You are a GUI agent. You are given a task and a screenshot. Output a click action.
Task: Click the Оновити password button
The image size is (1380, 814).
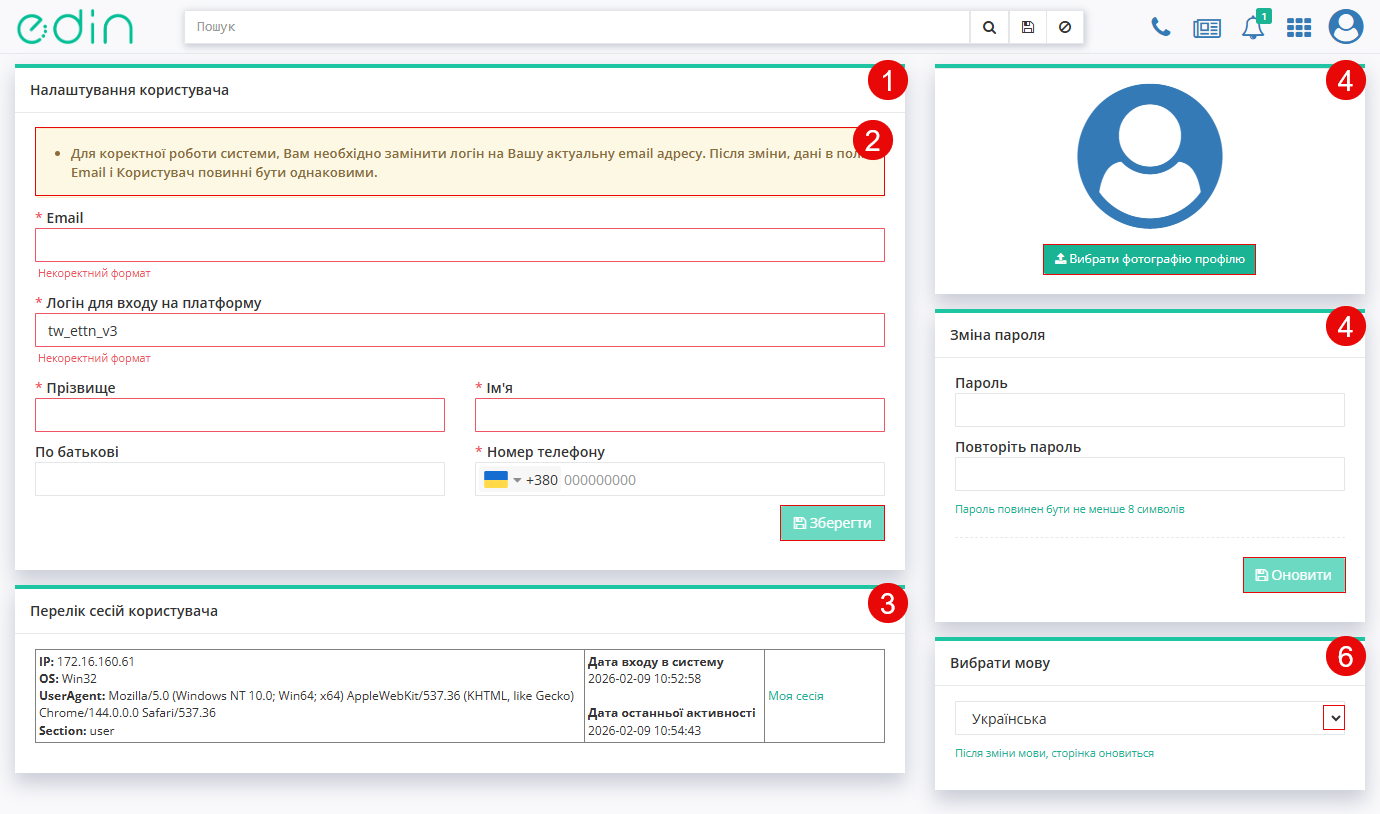(1294, 575)
